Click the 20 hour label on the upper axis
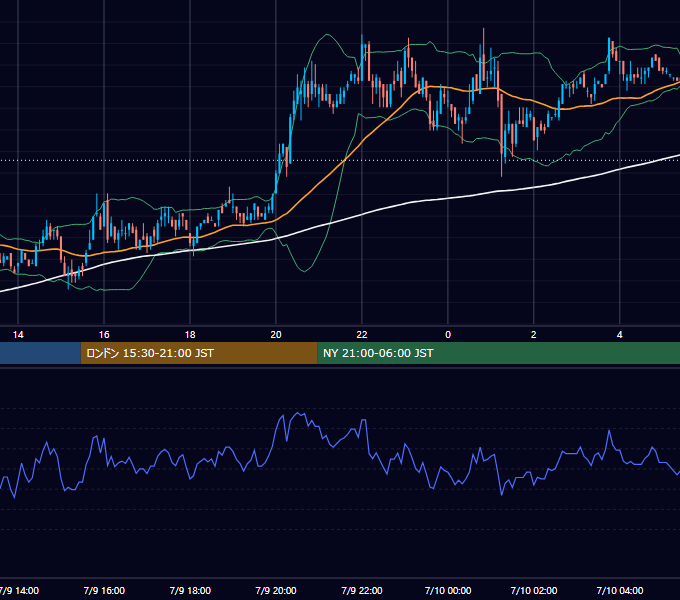Image resolution: width=680 pixels, height=600 pixels. (276, 335)
